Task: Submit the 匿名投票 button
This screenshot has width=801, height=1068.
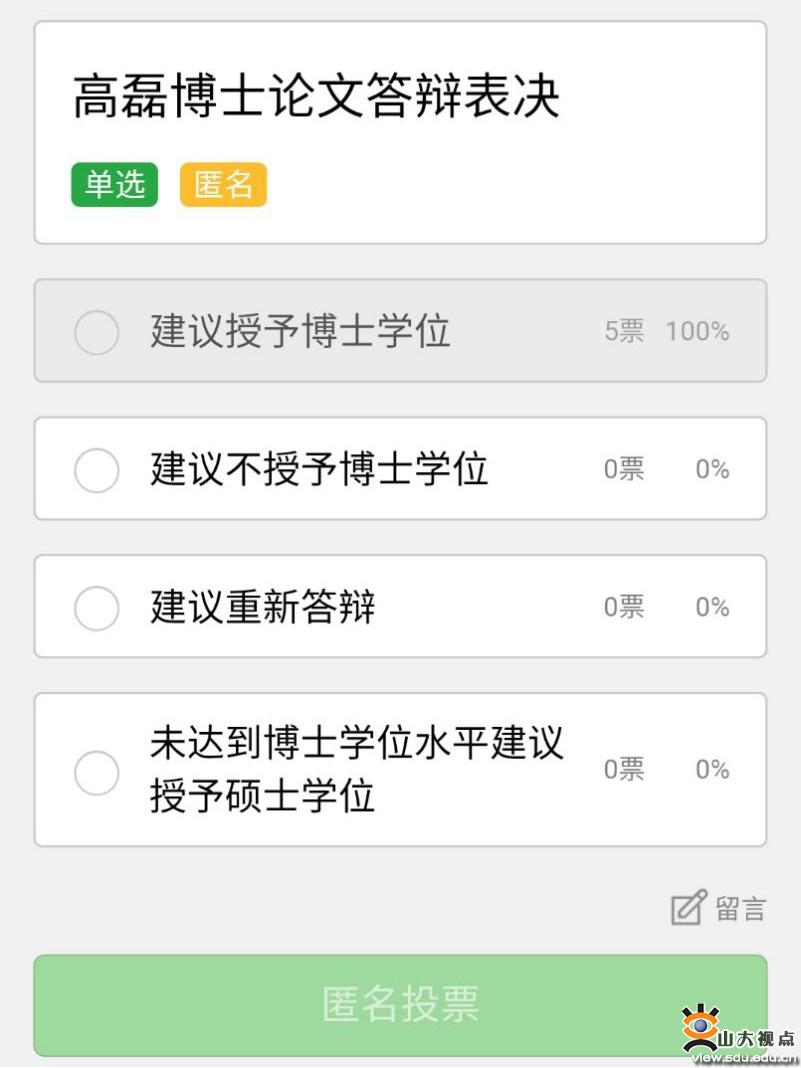Action: pyautogui.click(x=400, y=1005)
